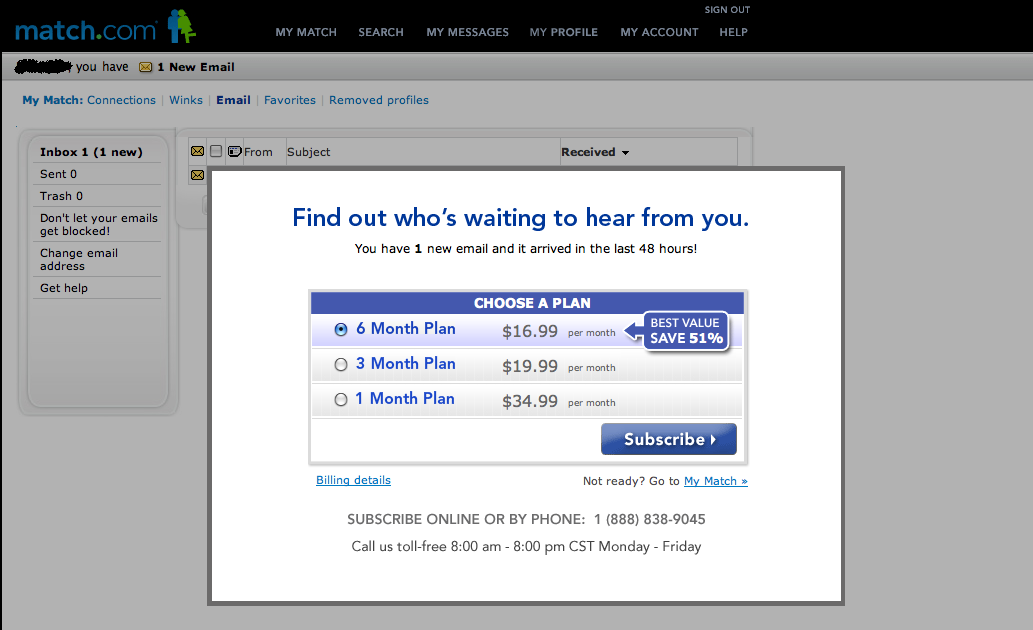Open MY MATCH in the top navigation
The image size is (1033, 630).
[x=306, y=32]
